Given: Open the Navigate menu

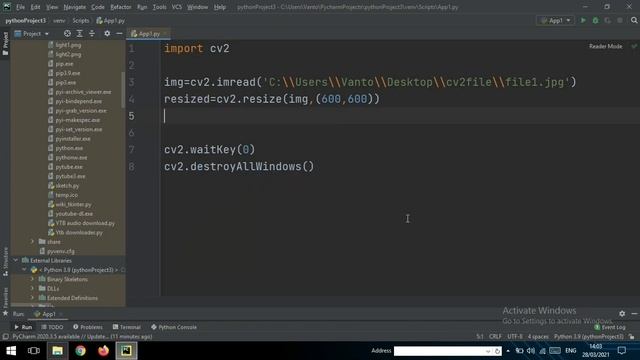Looking at the screenshot, I should point(75,7).
